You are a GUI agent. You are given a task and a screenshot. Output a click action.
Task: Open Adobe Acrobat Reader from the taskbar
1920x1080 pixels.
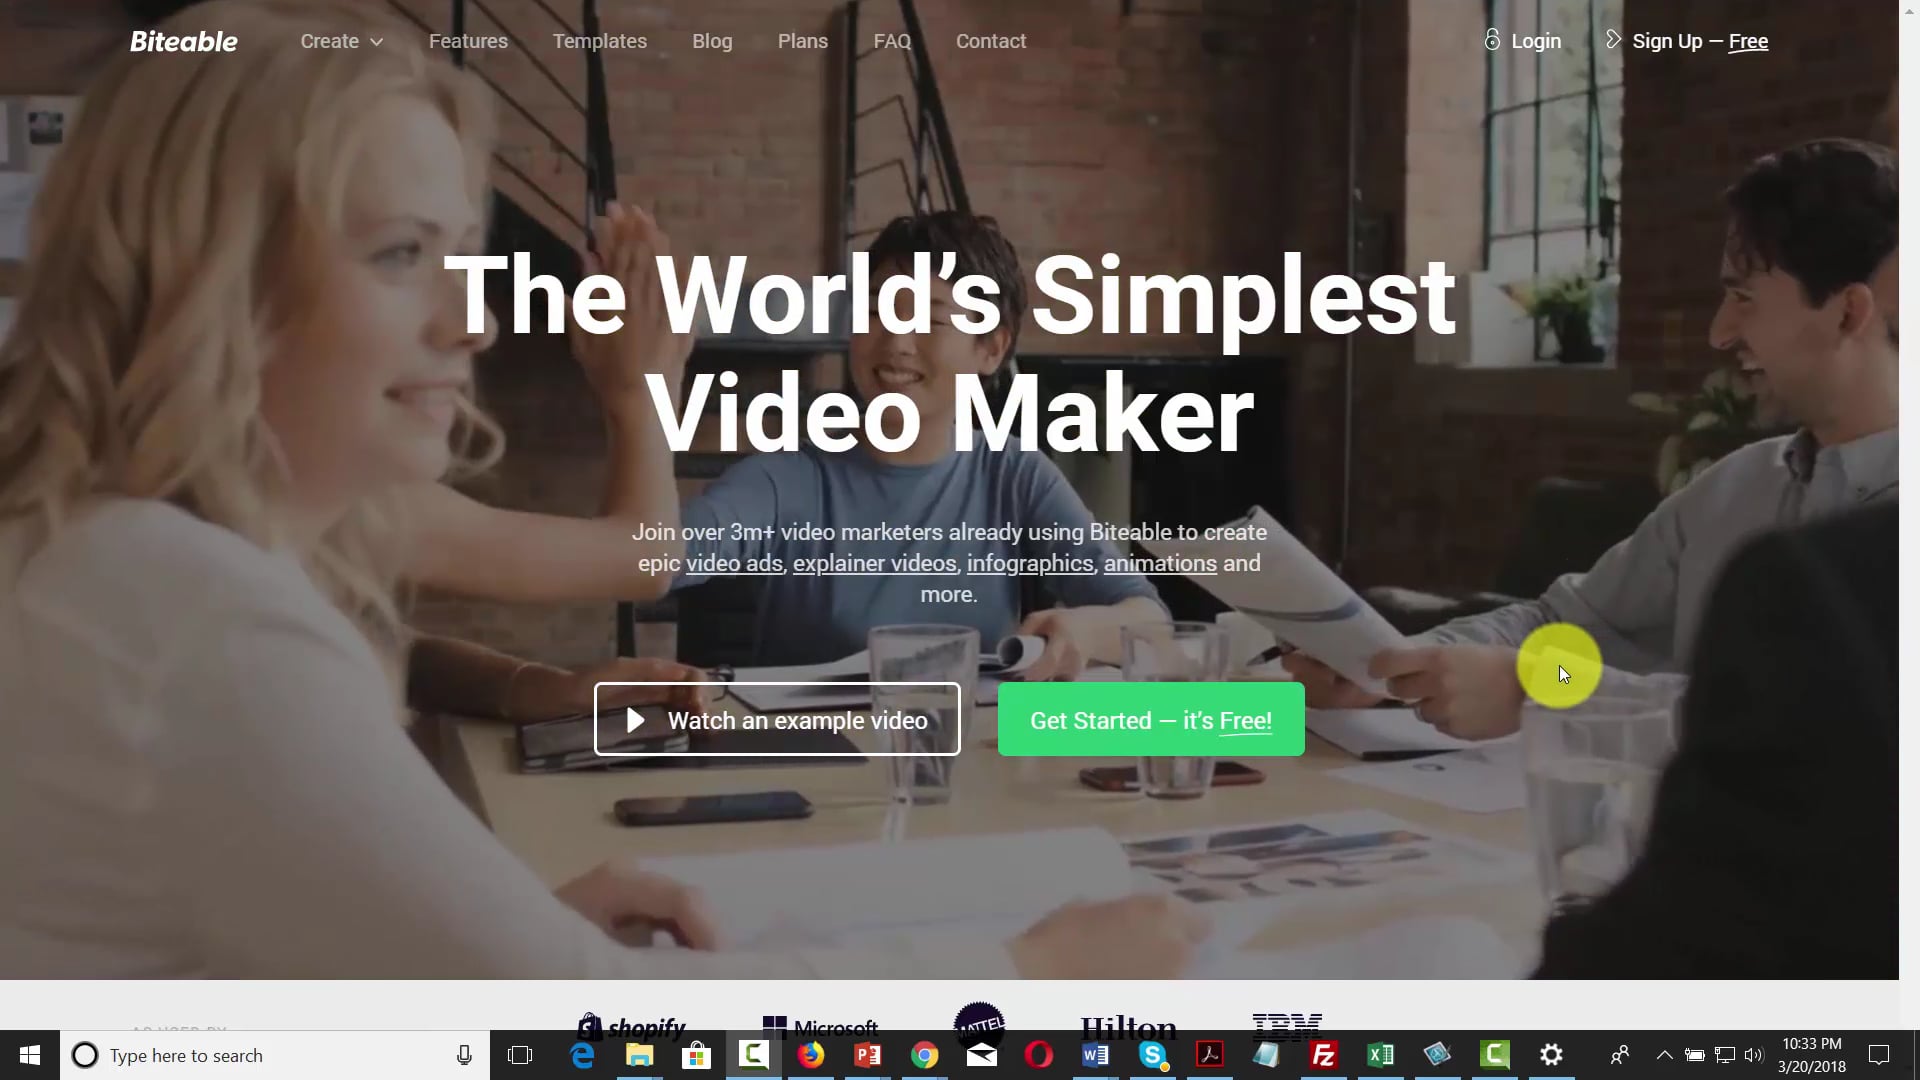click(x=1208, y=1055)
